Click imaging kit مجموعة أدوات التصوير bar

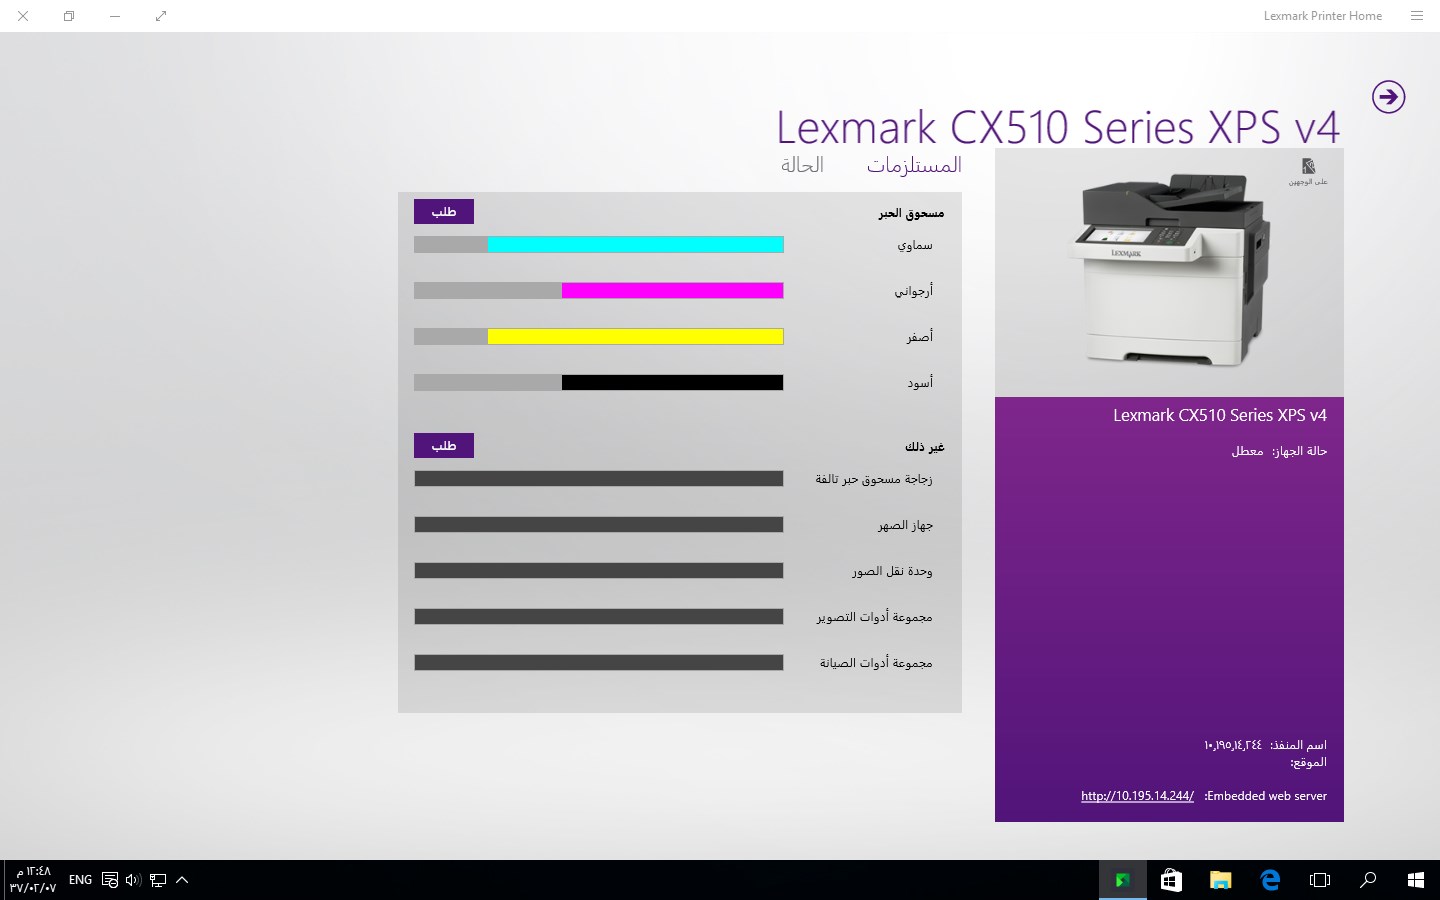pyautogui.click(x=599, y=616)
